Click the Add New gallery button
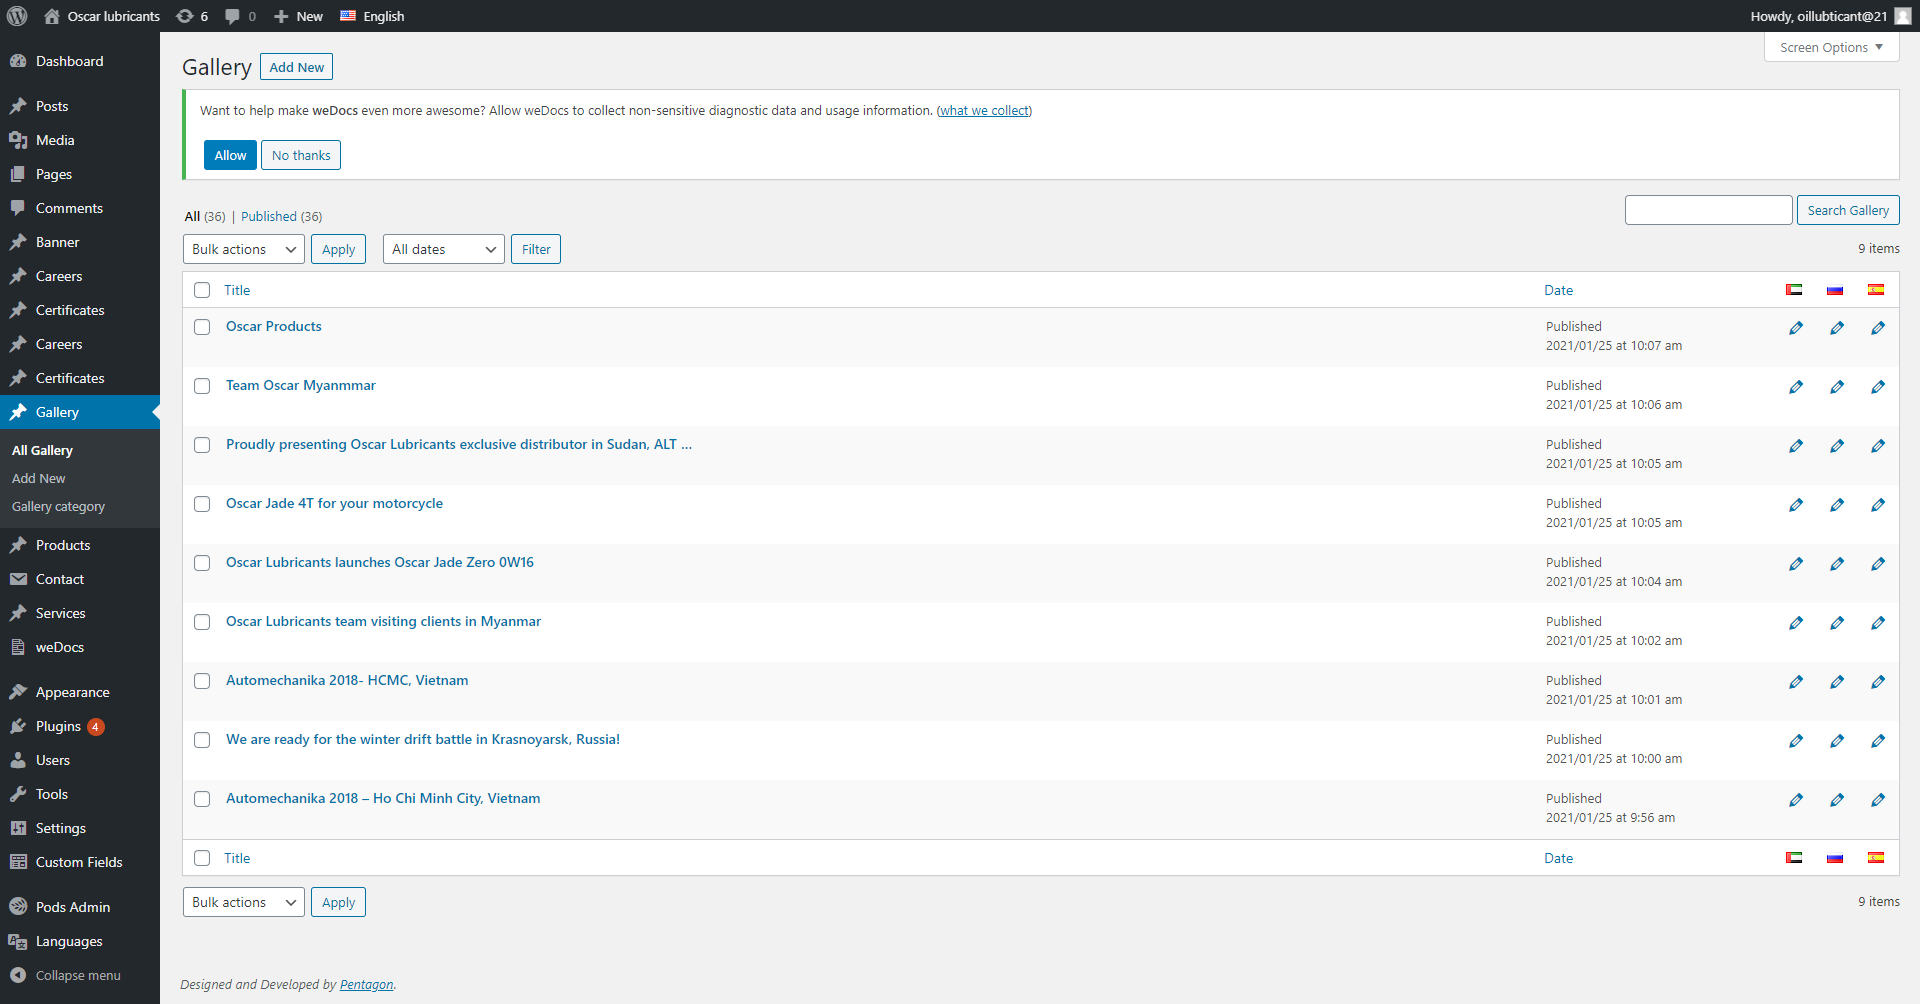The image size is (1920, 1004). pyautogui.click(x=296, y=67)
